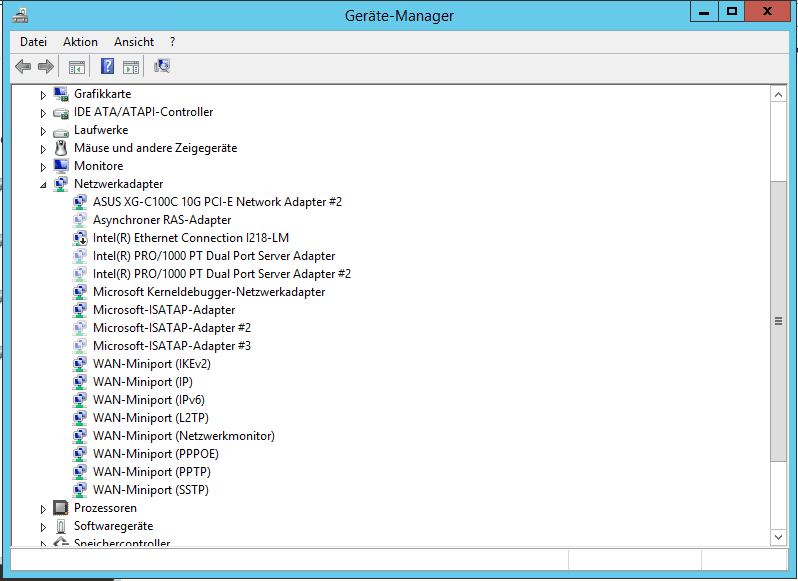Click the vertical scrollbar thumb
Screen dimensions: 798x581
click(x=778, y=321)
